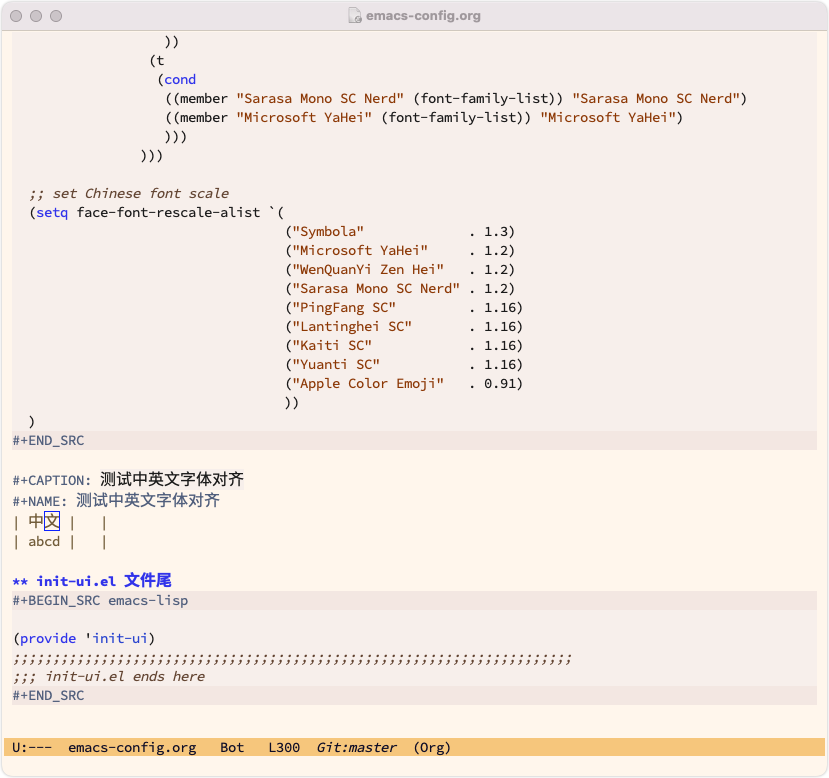Click the #+CAPTION: keyword
Screen dimensions: 829x778
pos(52,480)
